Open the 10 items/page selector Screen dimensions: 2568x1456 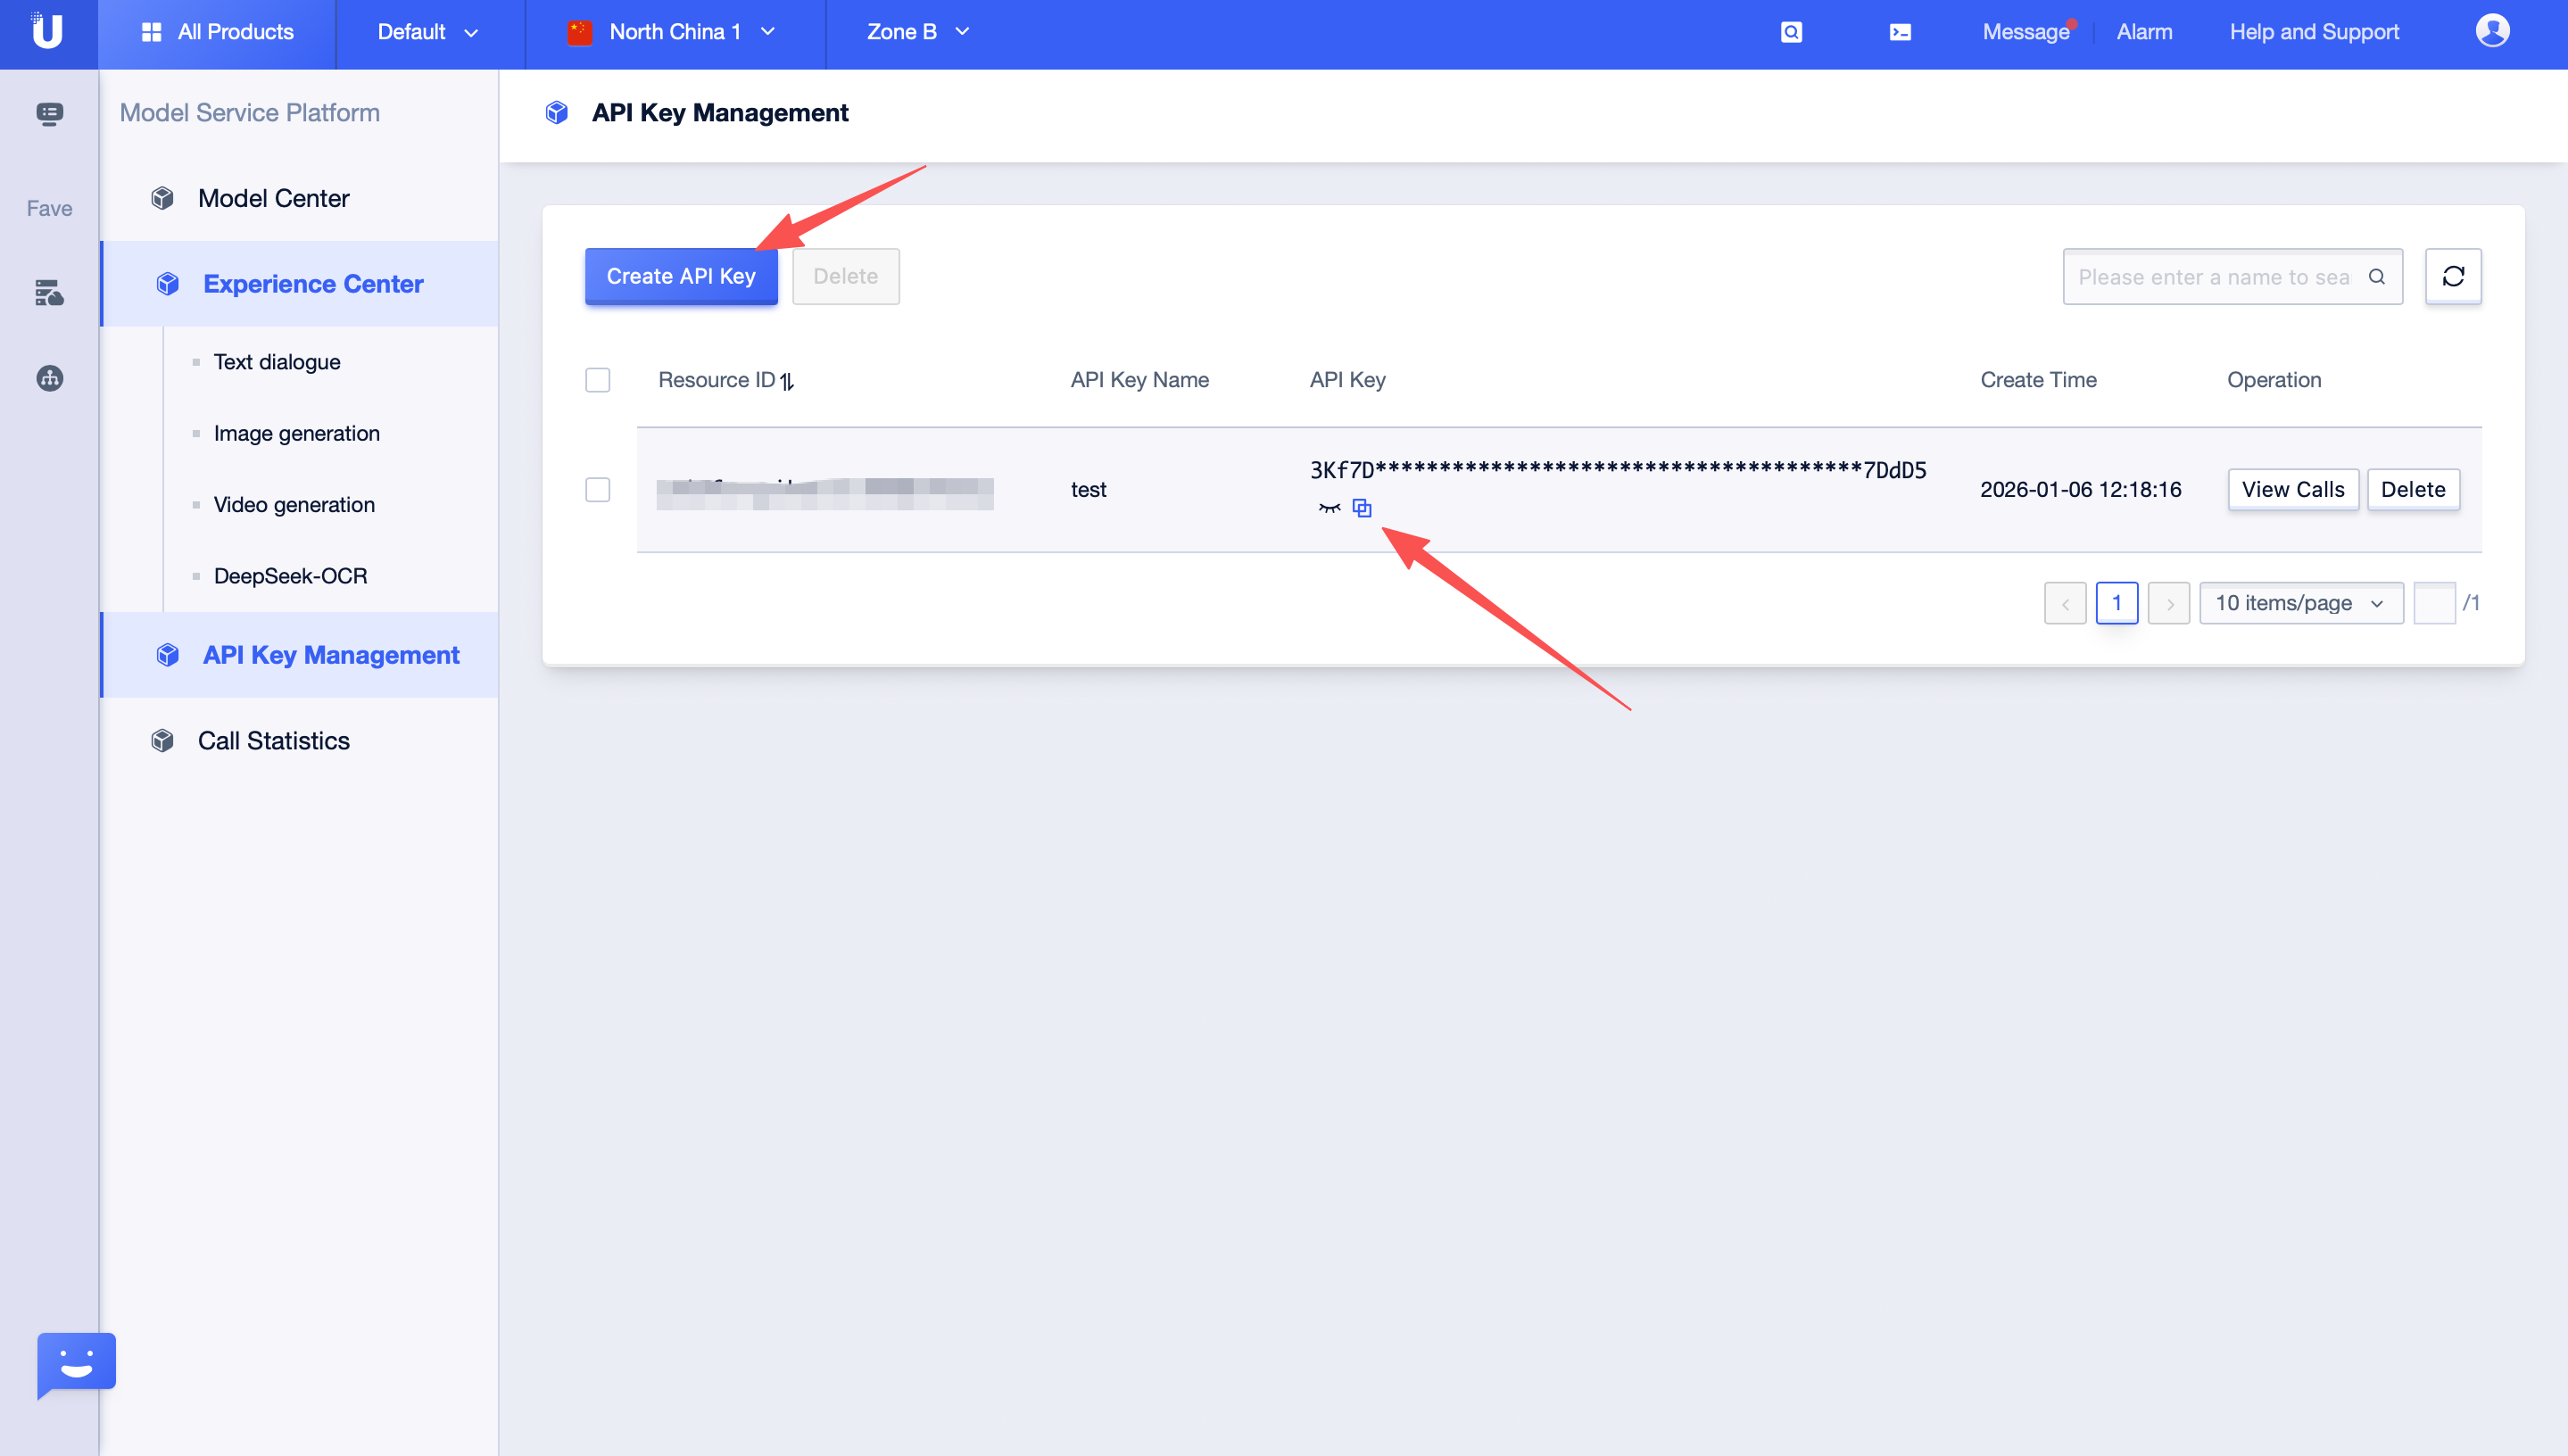[2300, 603]
